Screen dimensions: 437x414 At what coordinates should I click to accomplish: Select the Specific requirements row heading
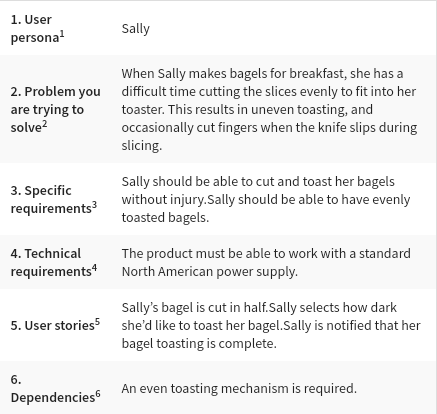(54, 199)
